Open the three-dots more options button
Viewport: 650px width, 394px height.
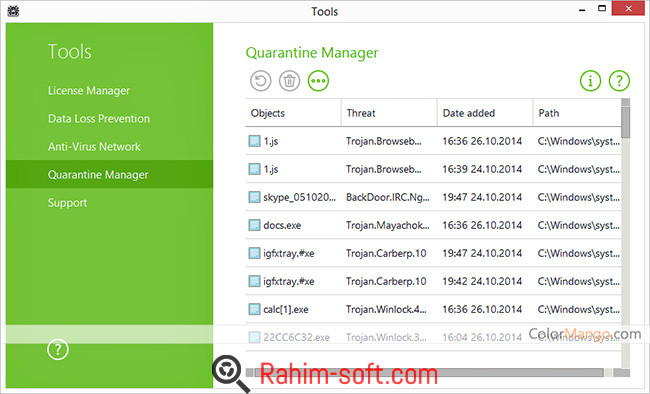coord(318,81)
